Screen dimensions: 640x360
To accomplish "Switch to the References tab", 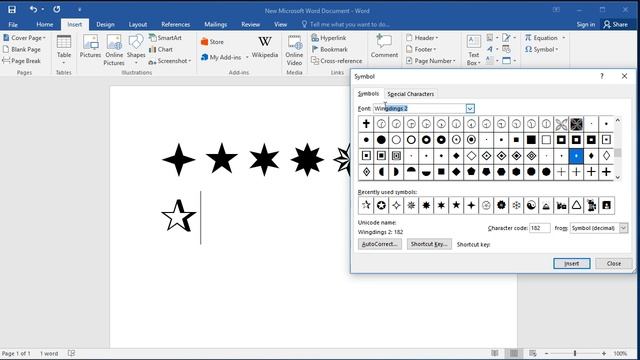I will pos(176,24).
